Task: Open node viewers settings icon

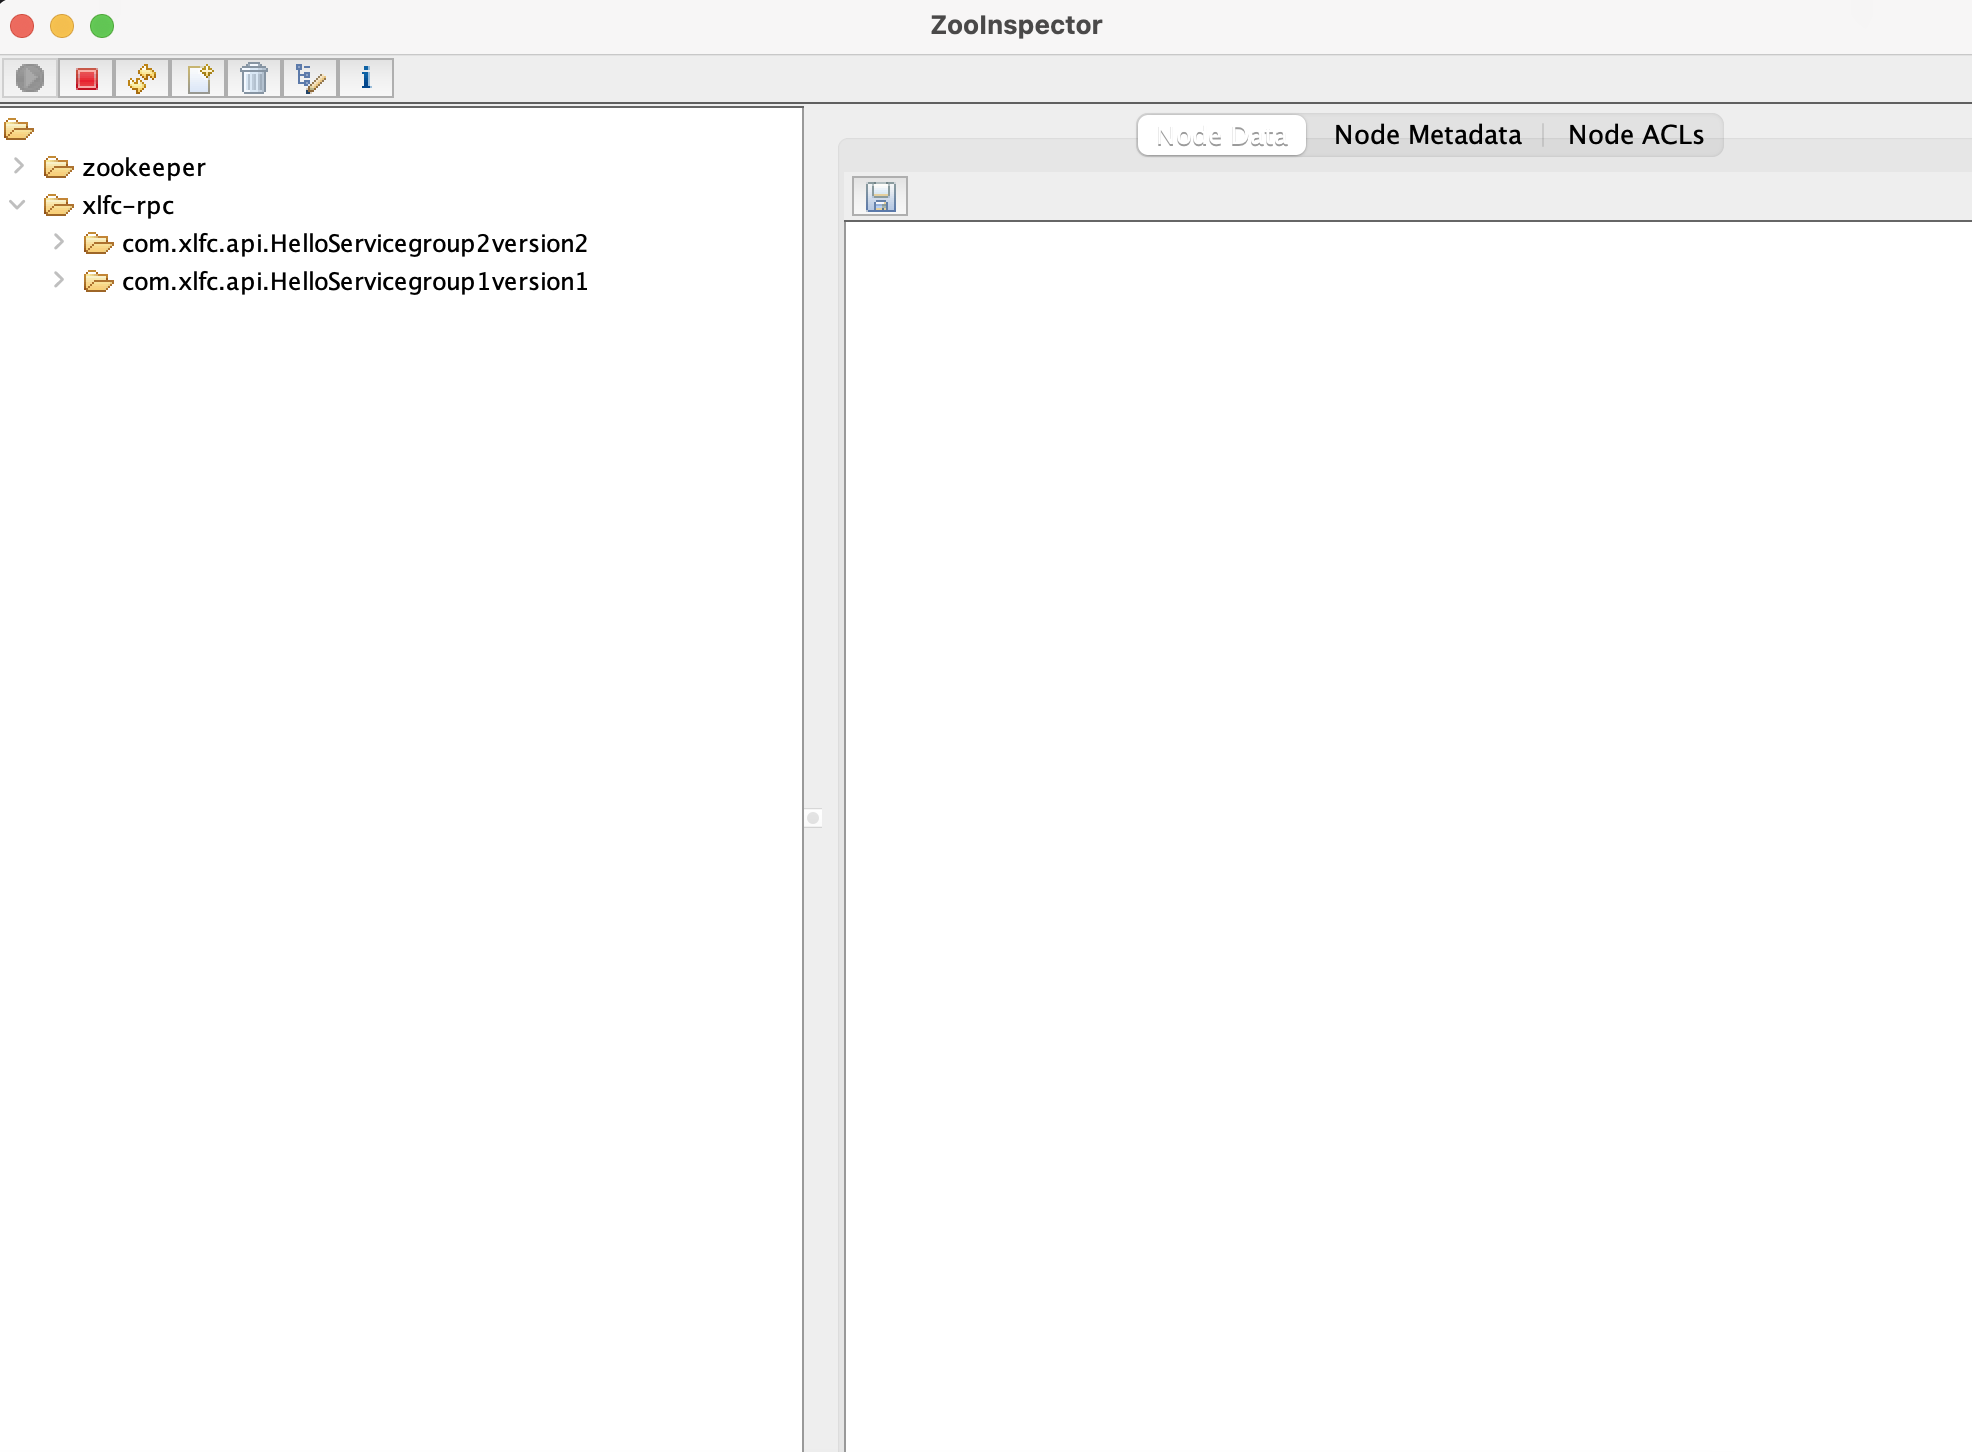Action: 310,78
